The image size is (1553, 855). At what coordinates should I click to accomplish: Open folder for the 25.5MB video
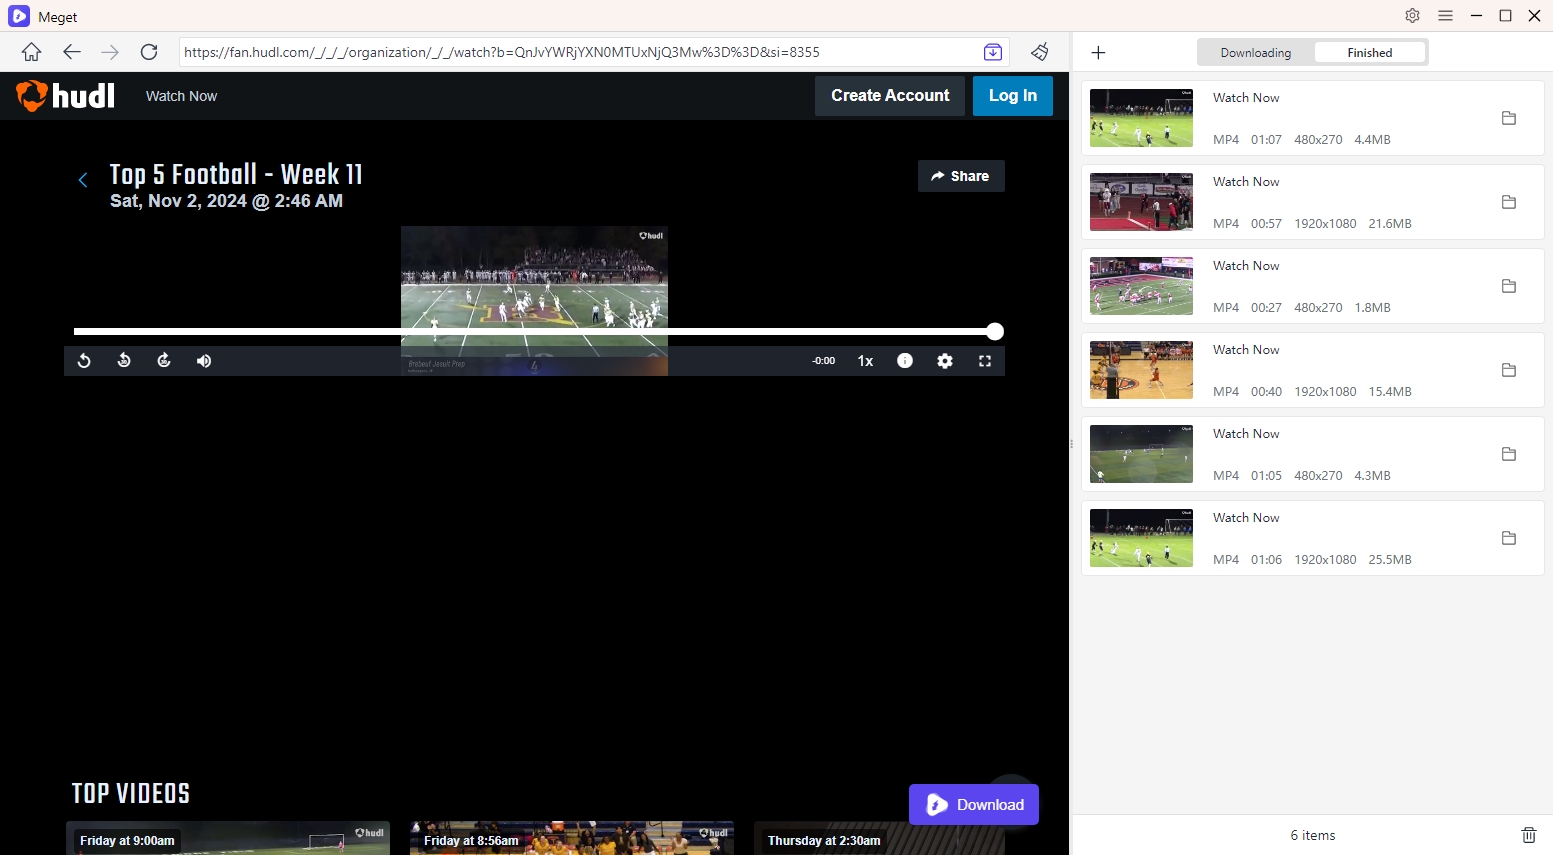click(1509, 538)
